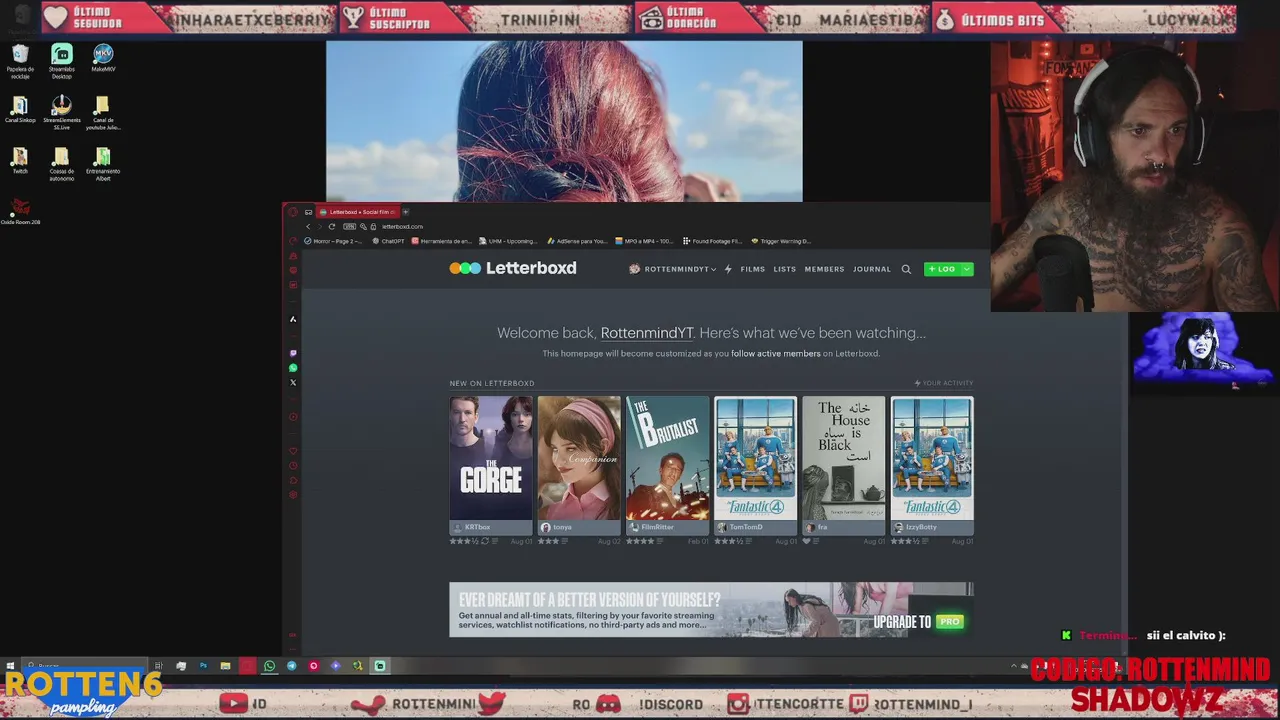This screenshot has height=720, width=1280.
Task: Click the green + LOG button
Action: pos(942,269)
